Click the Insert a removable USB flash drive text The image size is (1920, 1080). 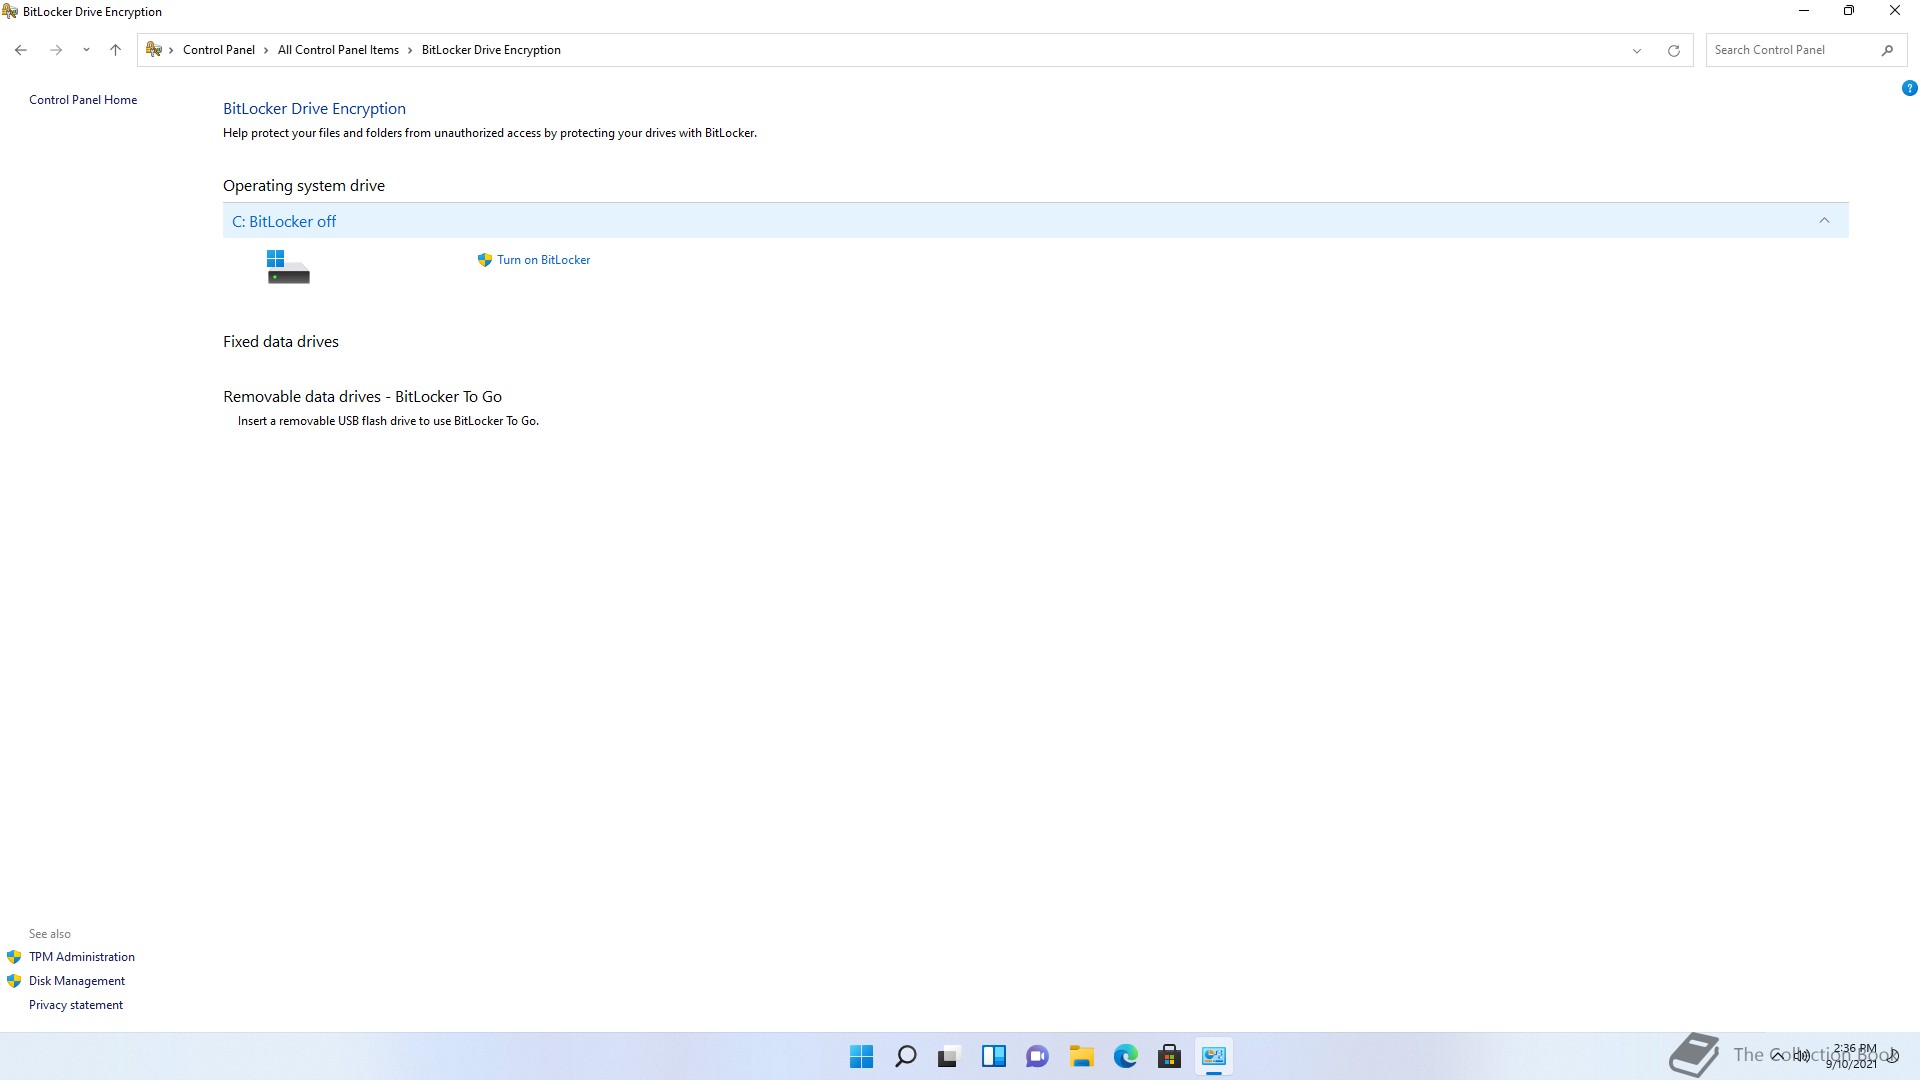[388, 421]
